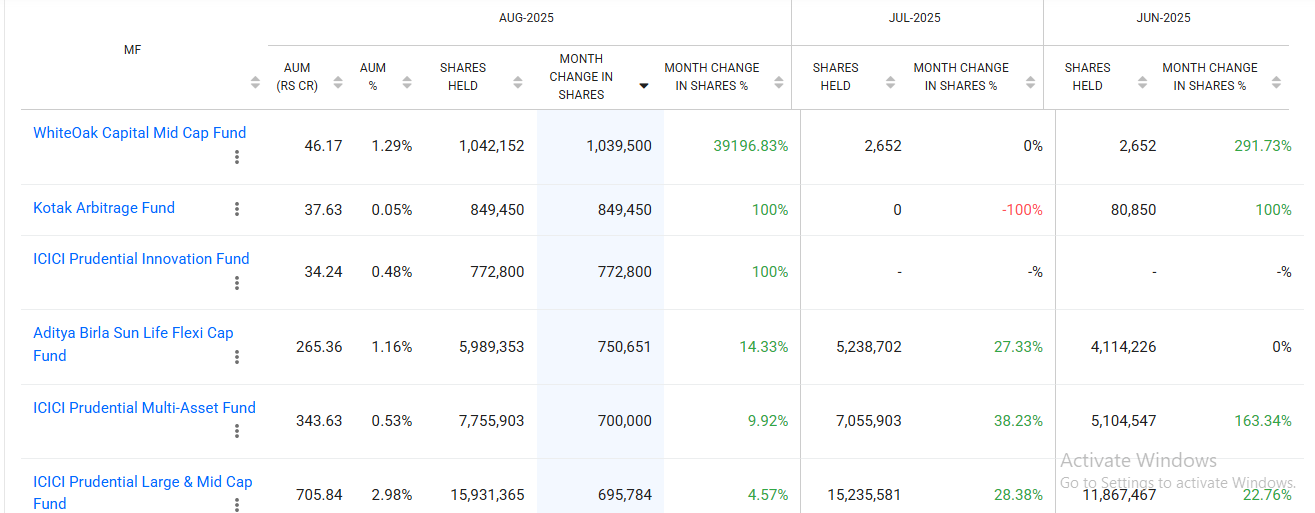Viewport: 1315px width, 513px height.
Task: Open ICICI Prudential Innovation Fund link
Action: (x=141, y=259)
